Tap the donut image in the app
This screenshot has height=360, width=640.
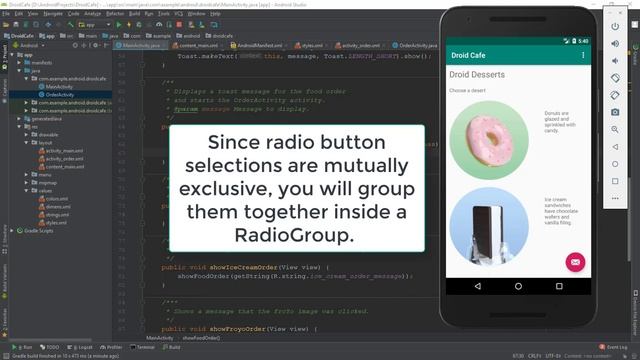[x=489, y=140]
